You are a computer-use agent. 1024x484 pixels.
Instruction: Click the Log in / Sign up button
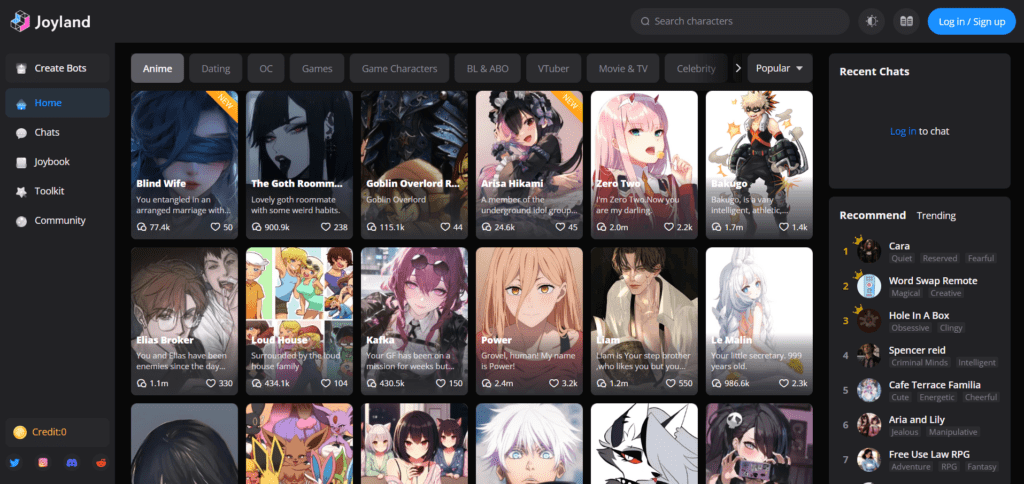point(972,21)
